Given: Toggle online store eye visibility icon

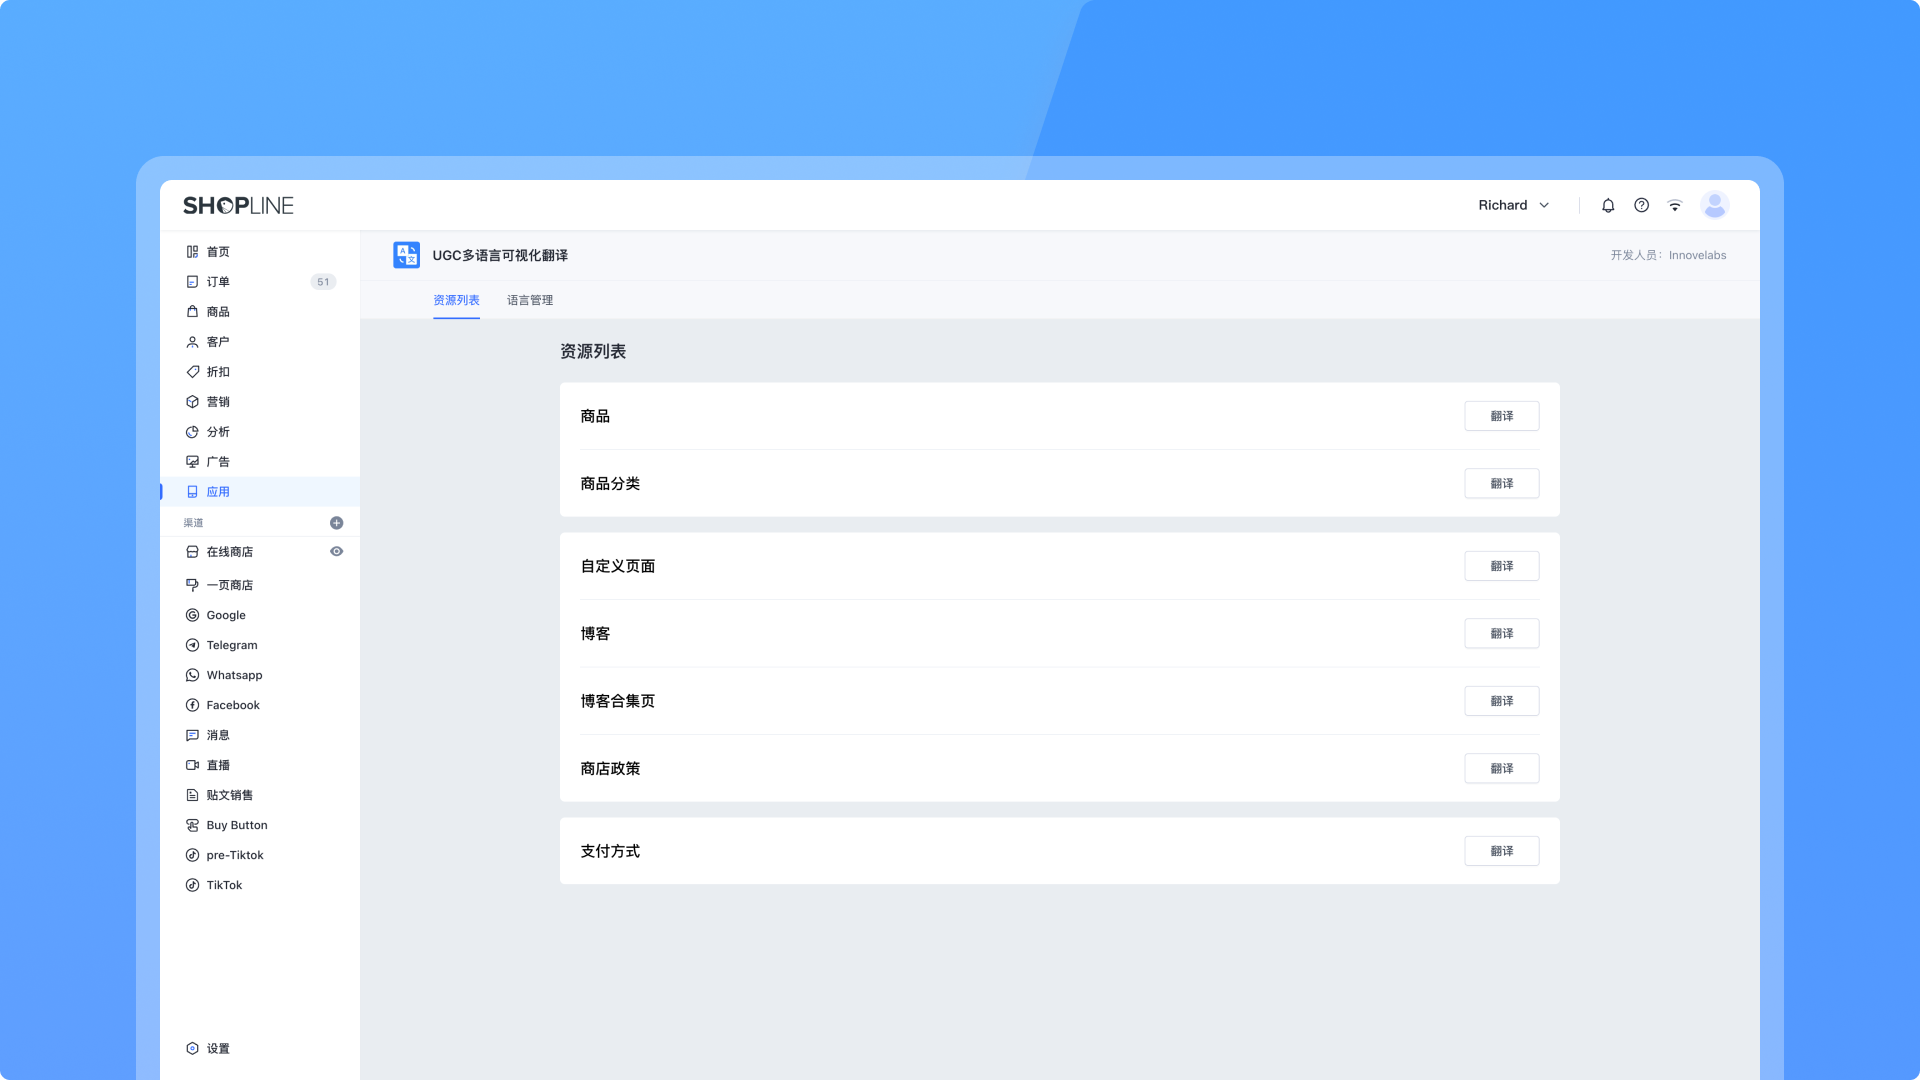Looking at the screenshot, I should [x=337, y=552].
